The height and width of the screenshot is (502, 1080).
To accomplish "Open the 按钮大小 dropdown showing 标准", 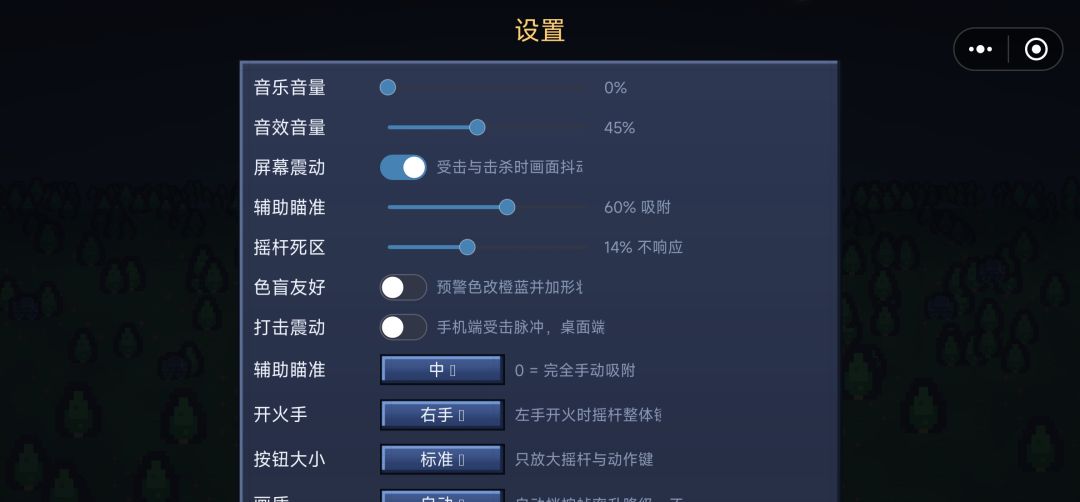I will click(442, 459).
